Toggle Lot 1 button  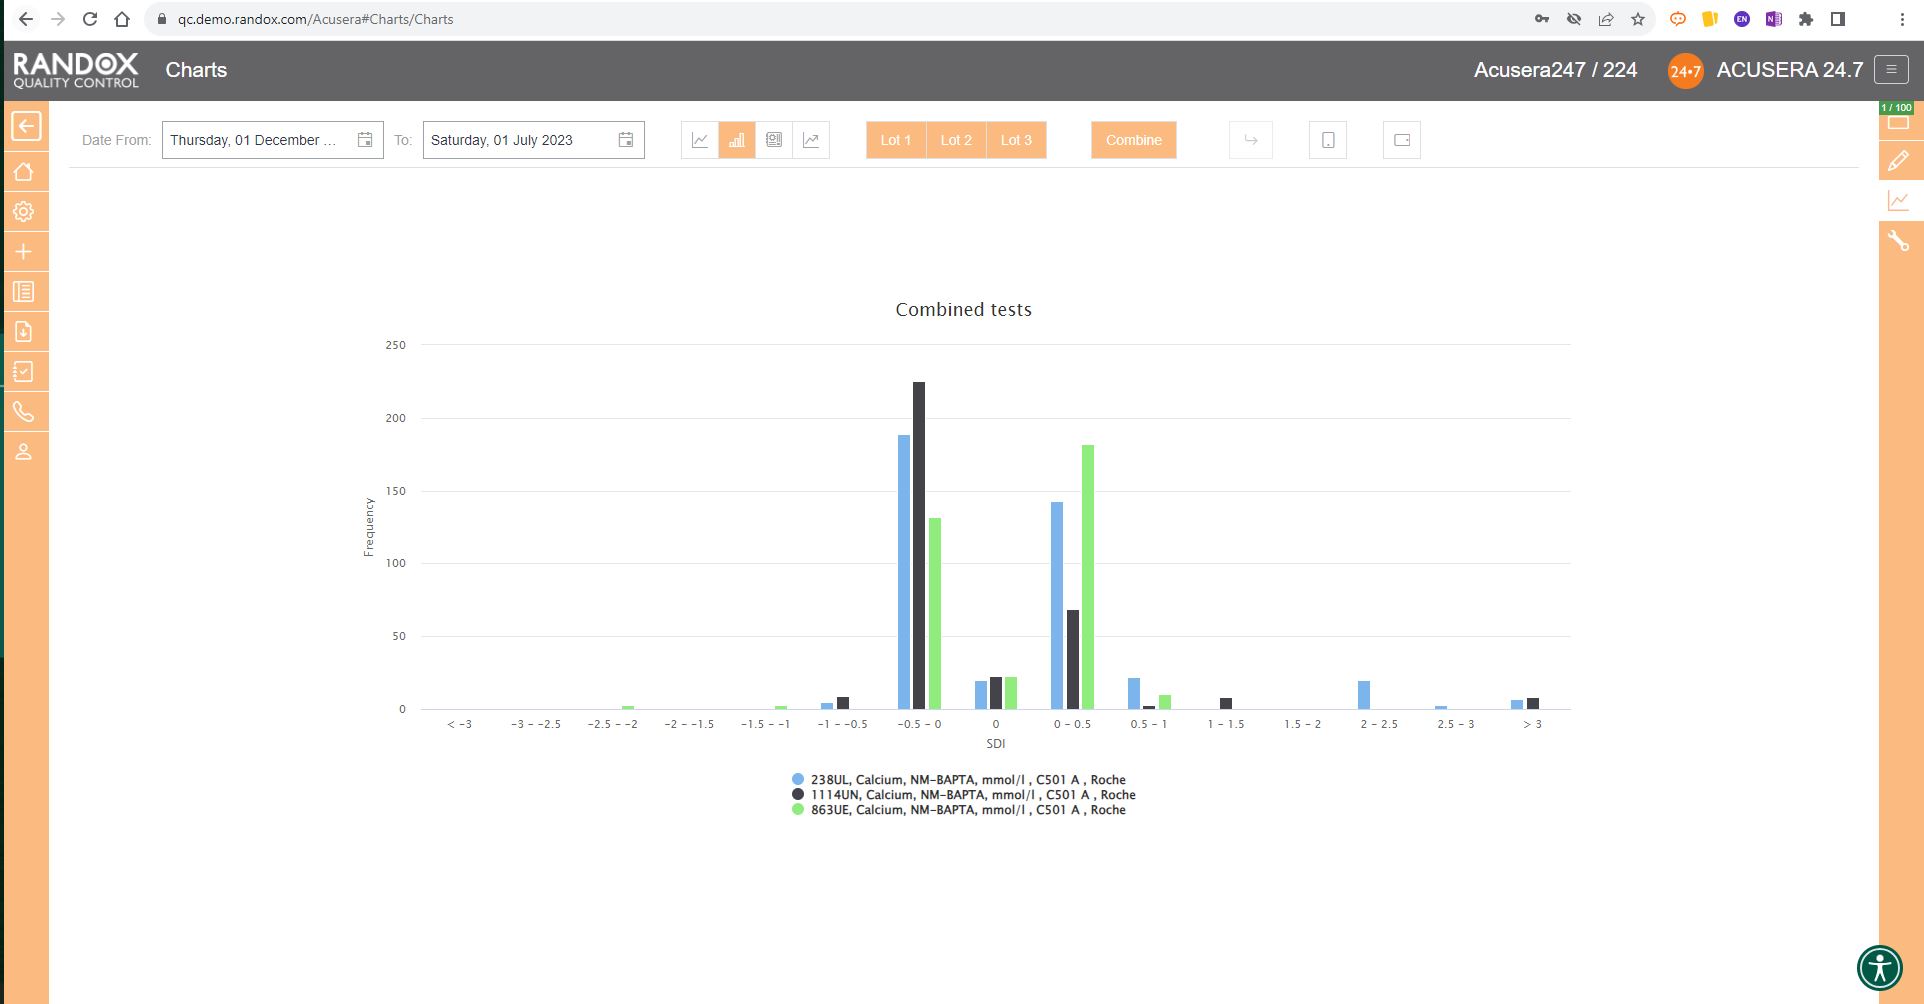(895, 140)
